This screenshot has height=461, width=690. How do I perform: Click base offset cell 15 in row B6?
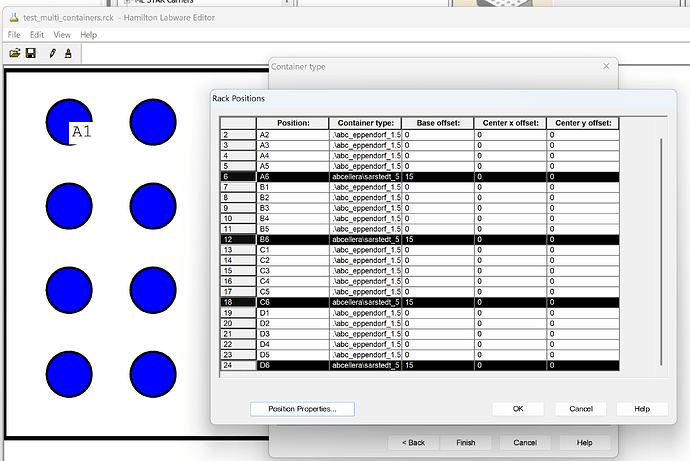[x=438, y=240]
